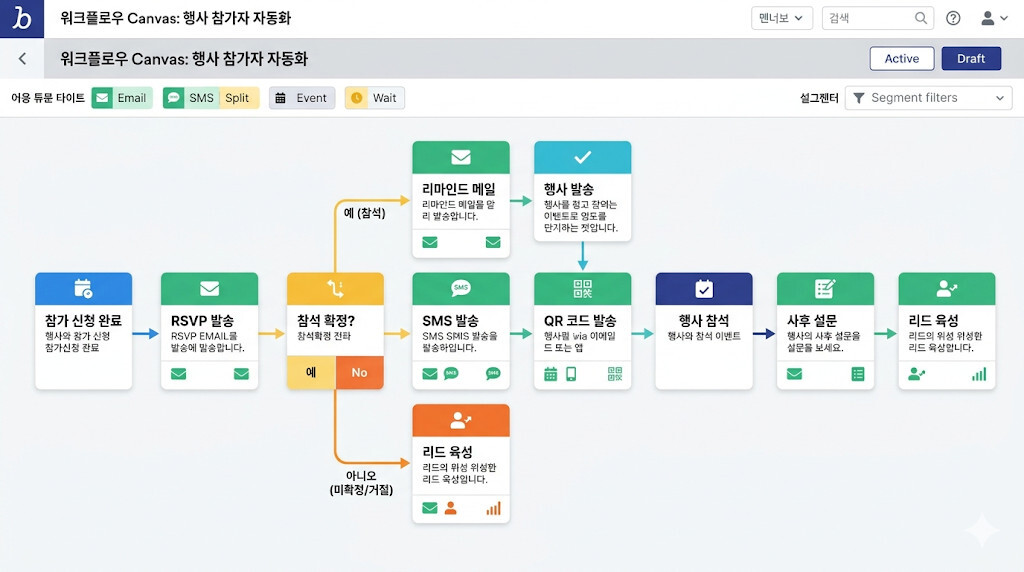Viewport: 1024px width, 572px height.
Task: Click the 설그센터 label near filters
Action: [819, 98]
